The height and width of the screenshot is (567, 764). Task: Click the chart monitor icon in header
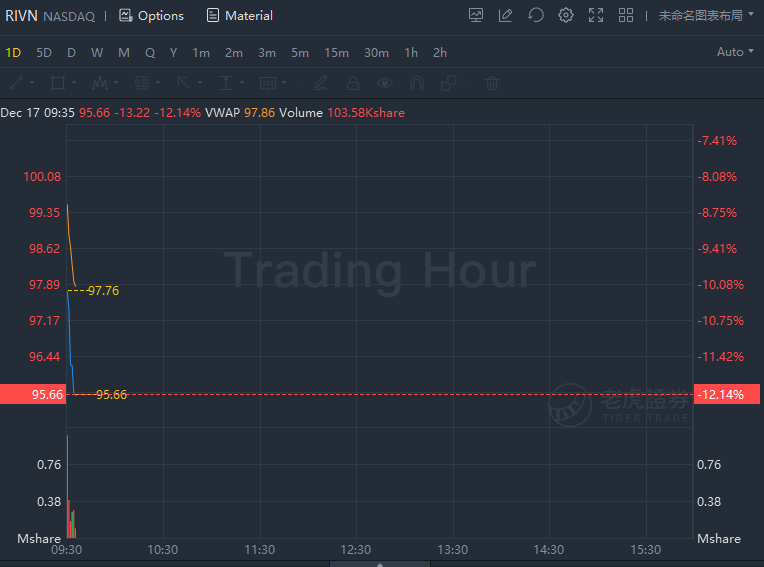coord(476,15)
